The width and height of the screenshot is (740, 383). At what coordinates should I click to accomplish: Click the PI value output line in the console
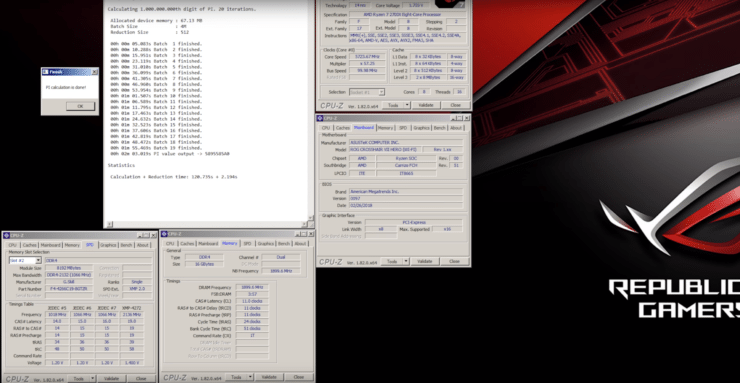pyautogui.click(x=170, y=154)
